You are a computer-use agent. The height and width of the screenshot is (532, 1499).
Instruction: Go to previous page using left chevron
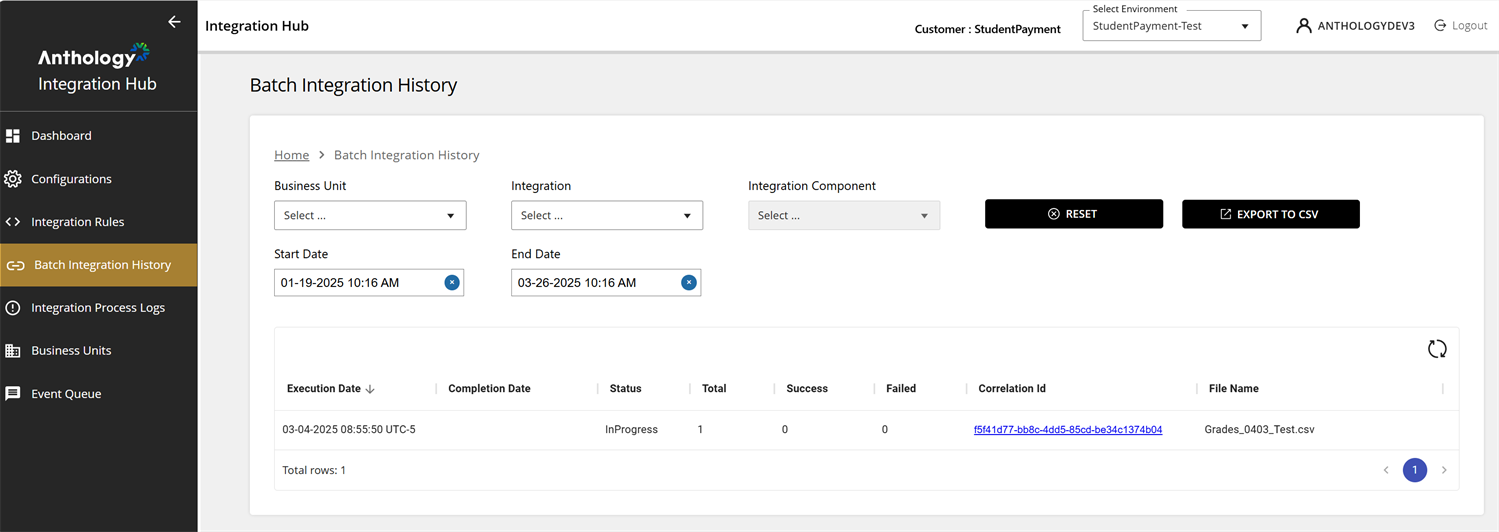point(1386,470)
